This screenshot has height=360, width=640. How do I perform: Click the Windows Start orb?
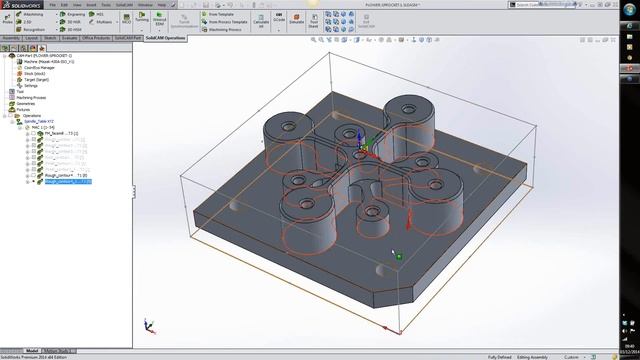pos(629,10)
